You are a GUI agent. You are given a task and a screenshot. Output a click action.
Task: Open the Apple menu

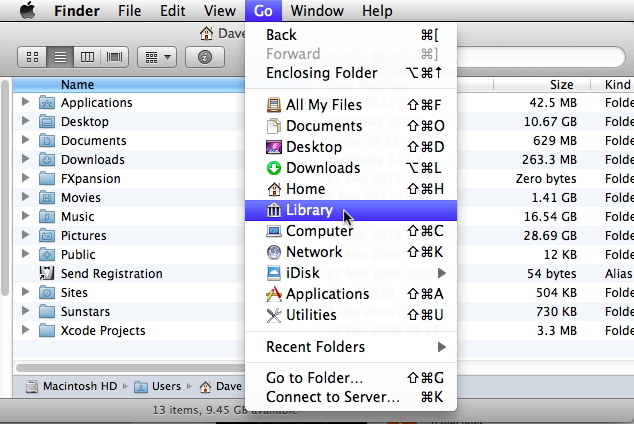coord(26,11)
